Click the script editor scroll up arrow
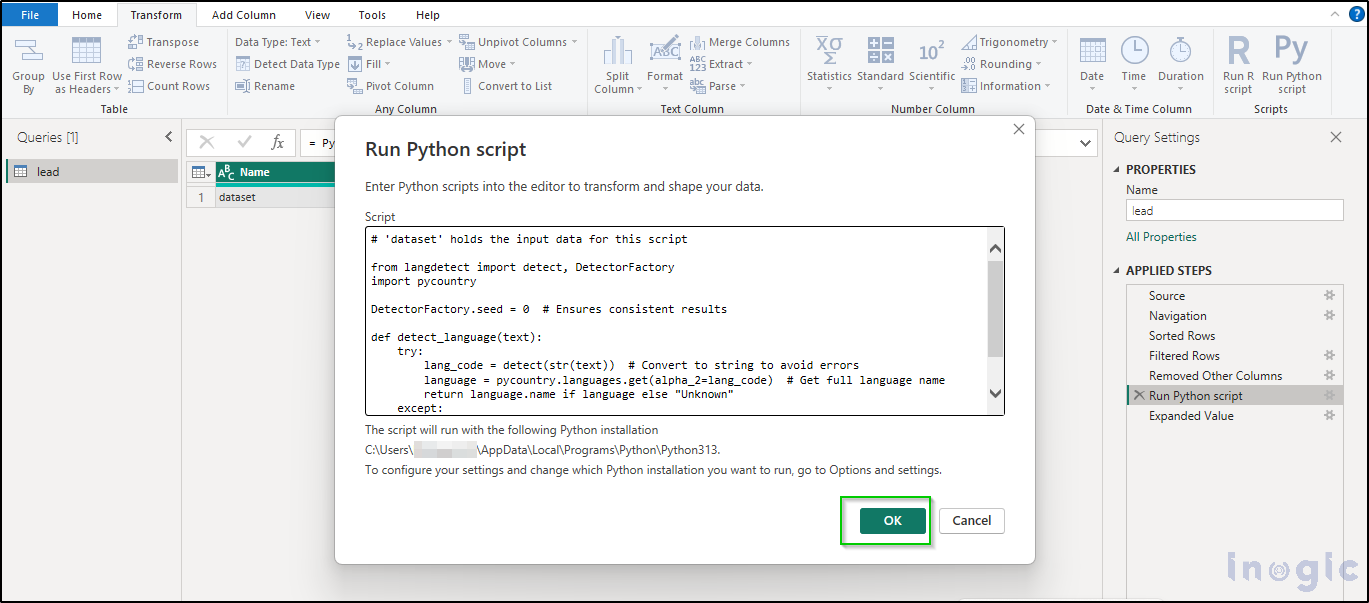The width and height of the screenshot is (1369, 603). click(995, 249)
